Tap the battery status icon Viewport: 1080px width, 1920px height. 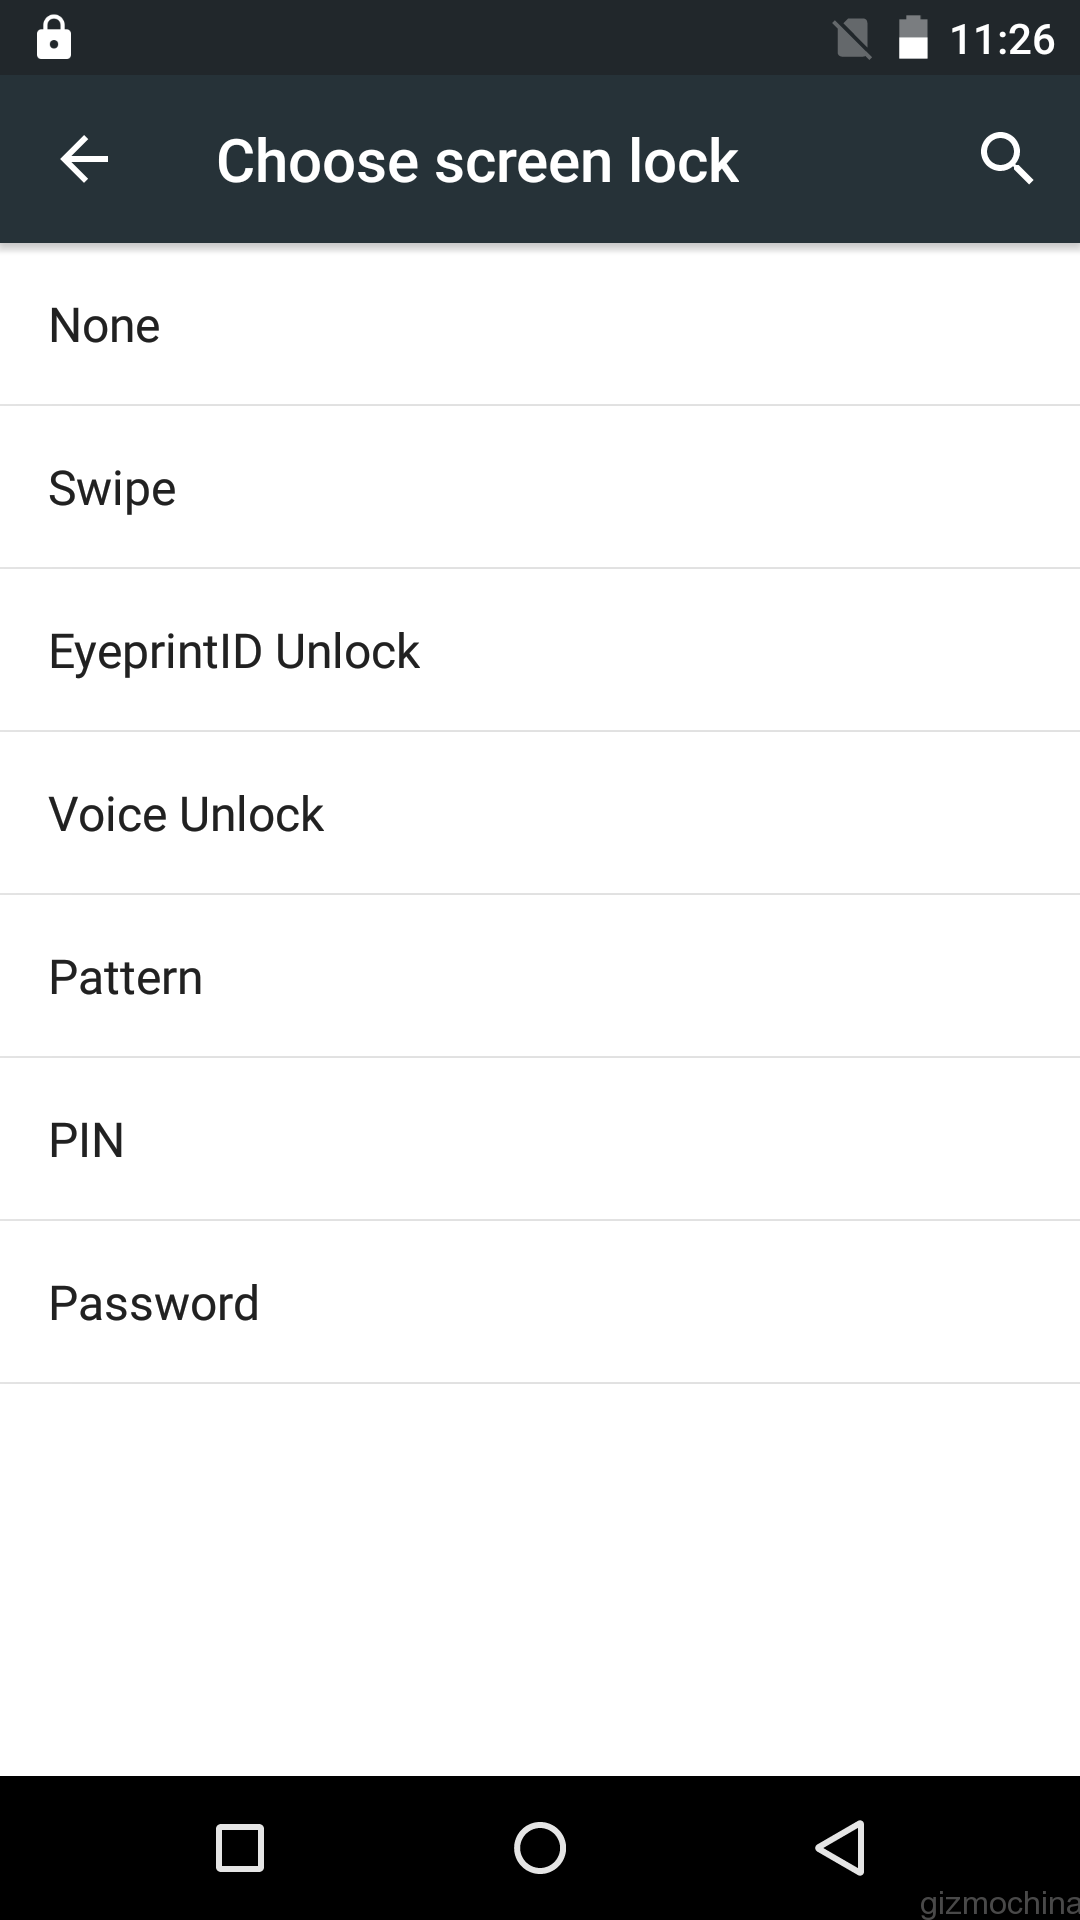(x=913, y=39)
